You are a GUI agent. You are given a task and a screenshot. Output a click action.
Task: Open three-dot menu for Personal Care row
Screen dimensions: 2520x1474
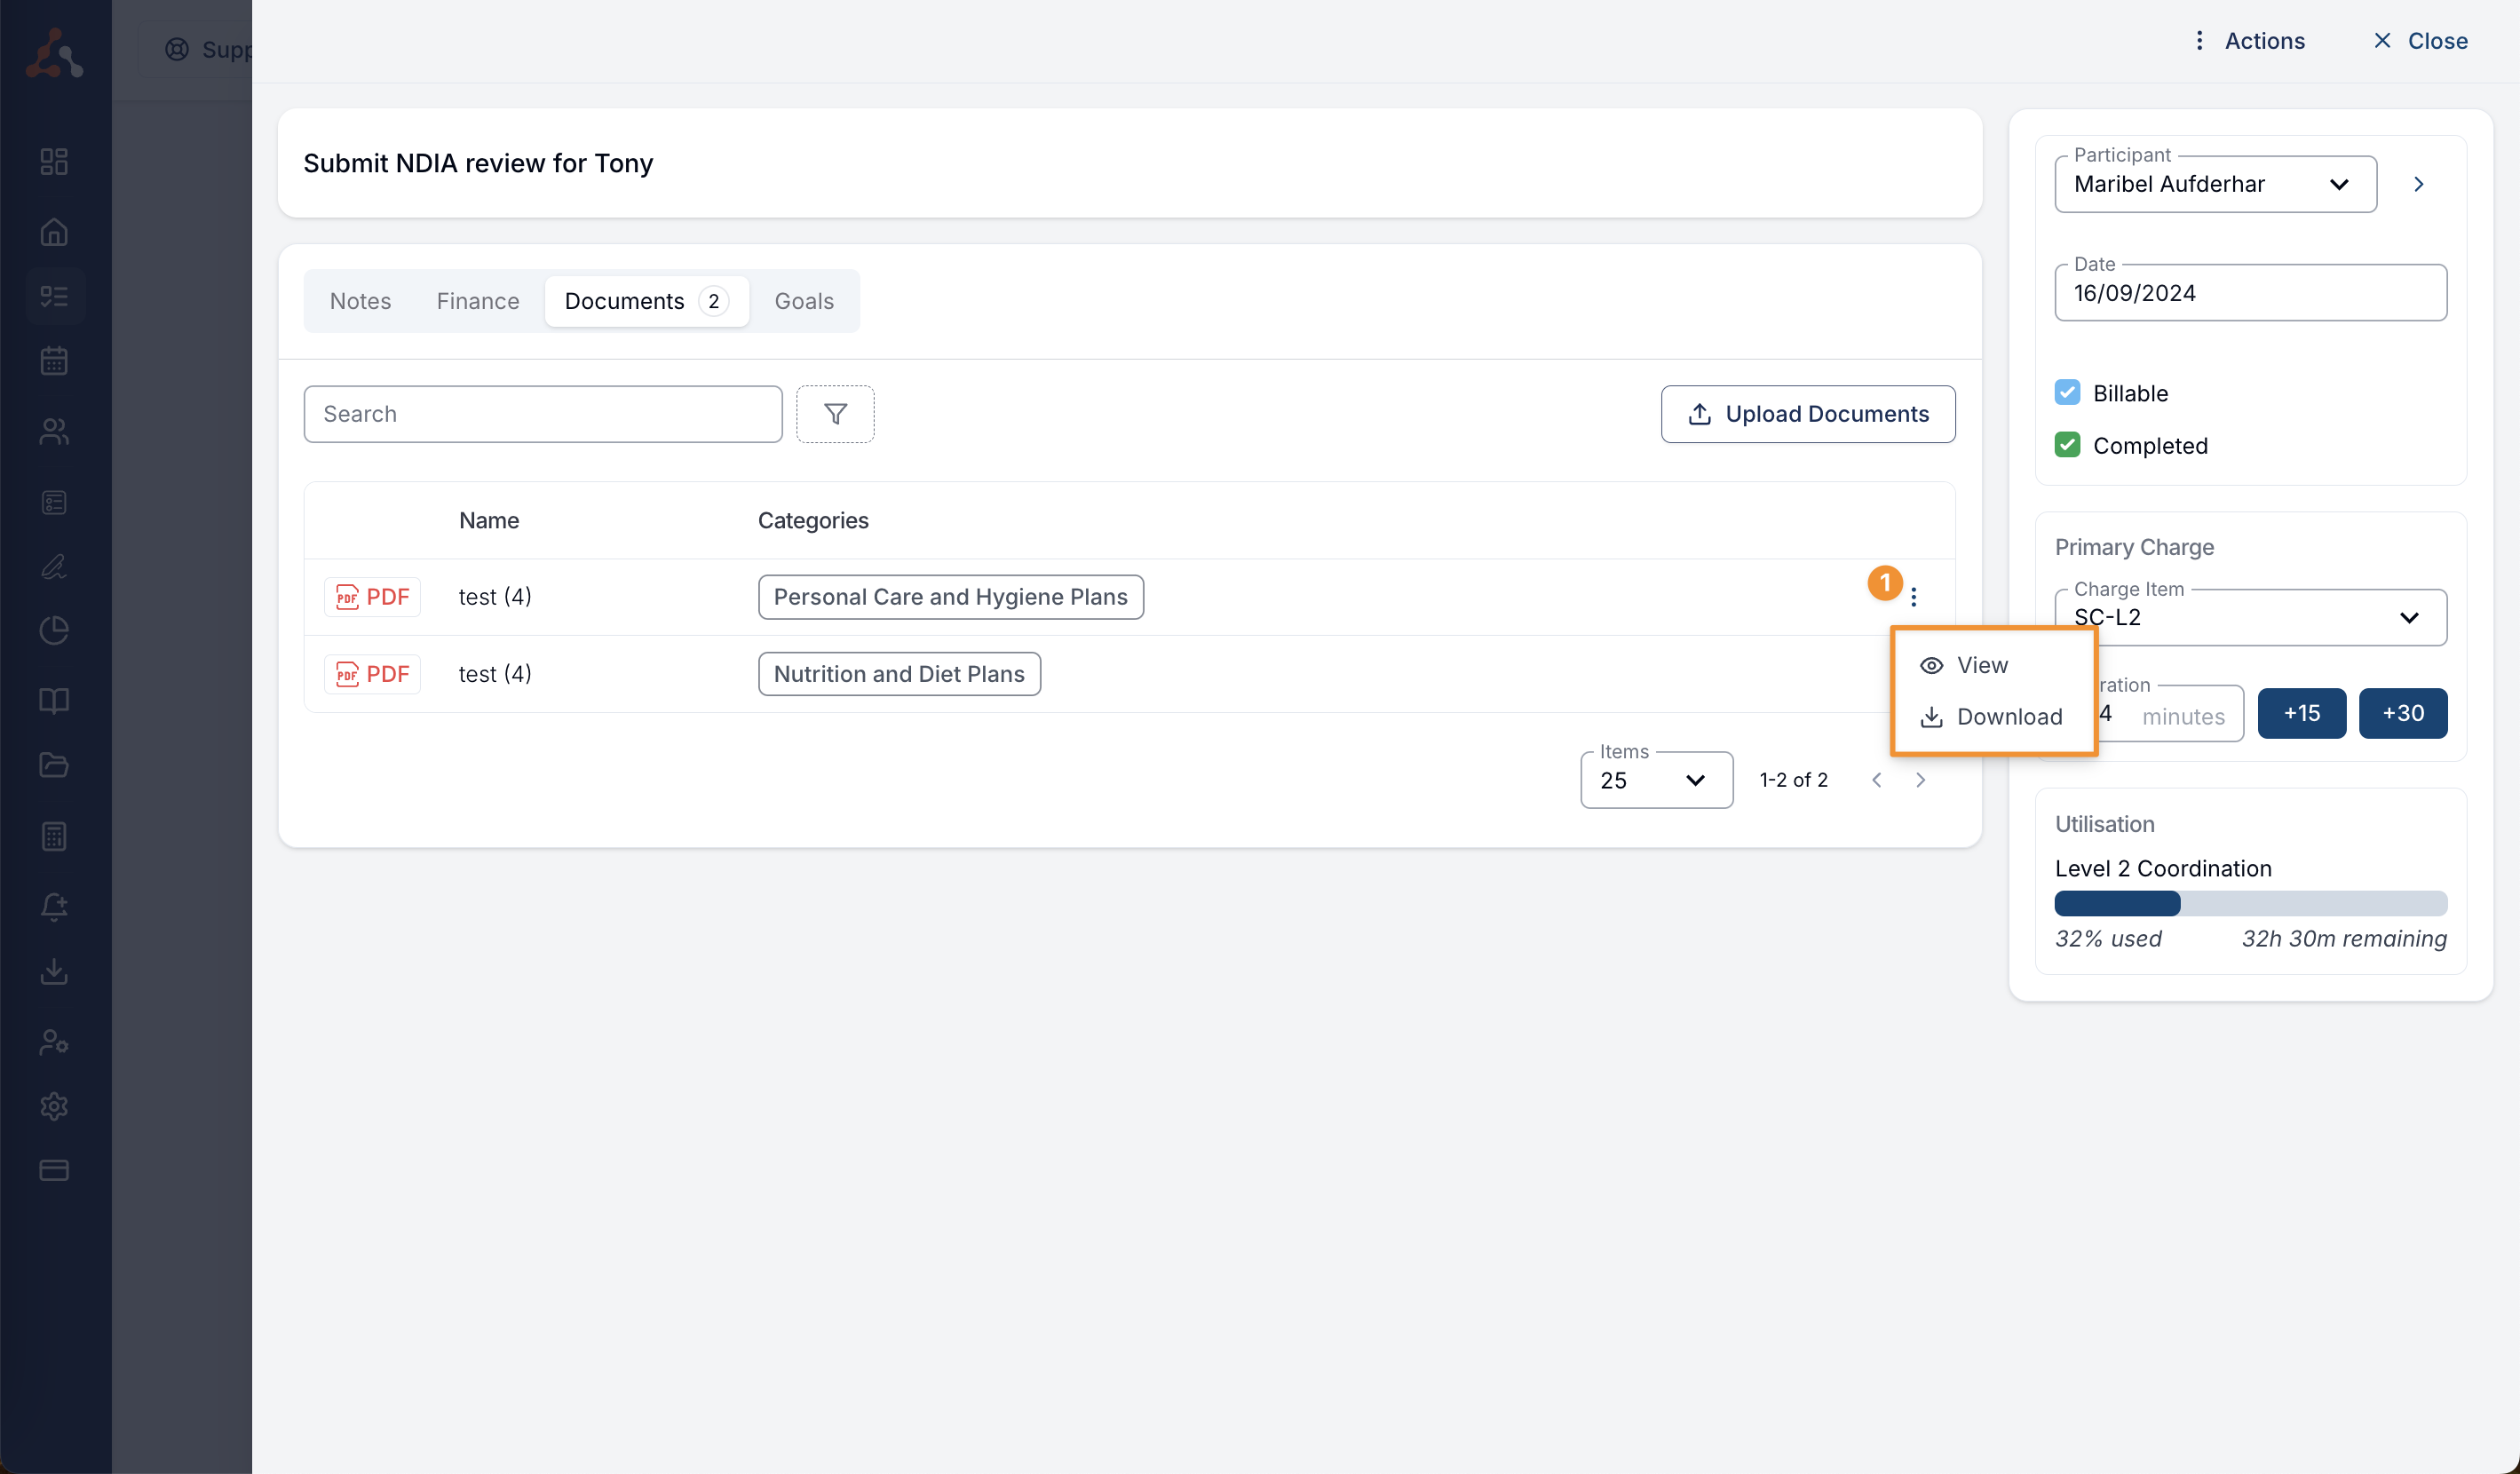[x=1913, y=597]
